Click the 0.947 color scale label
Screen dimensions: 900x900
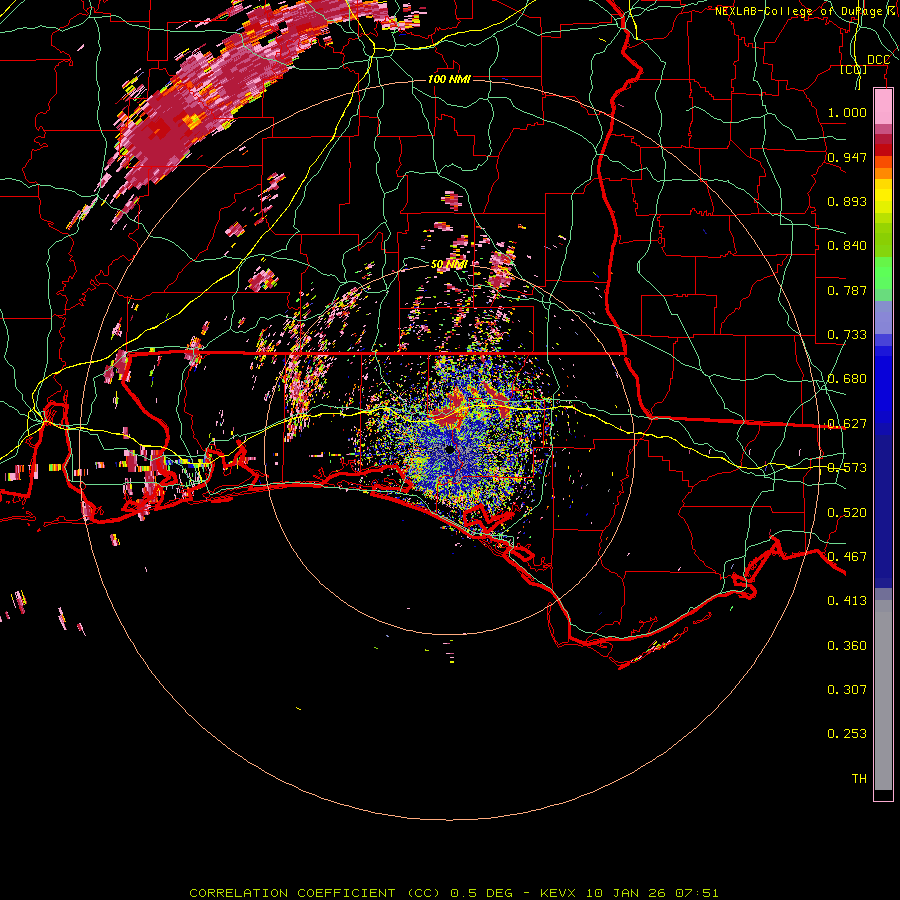(847, 157)
